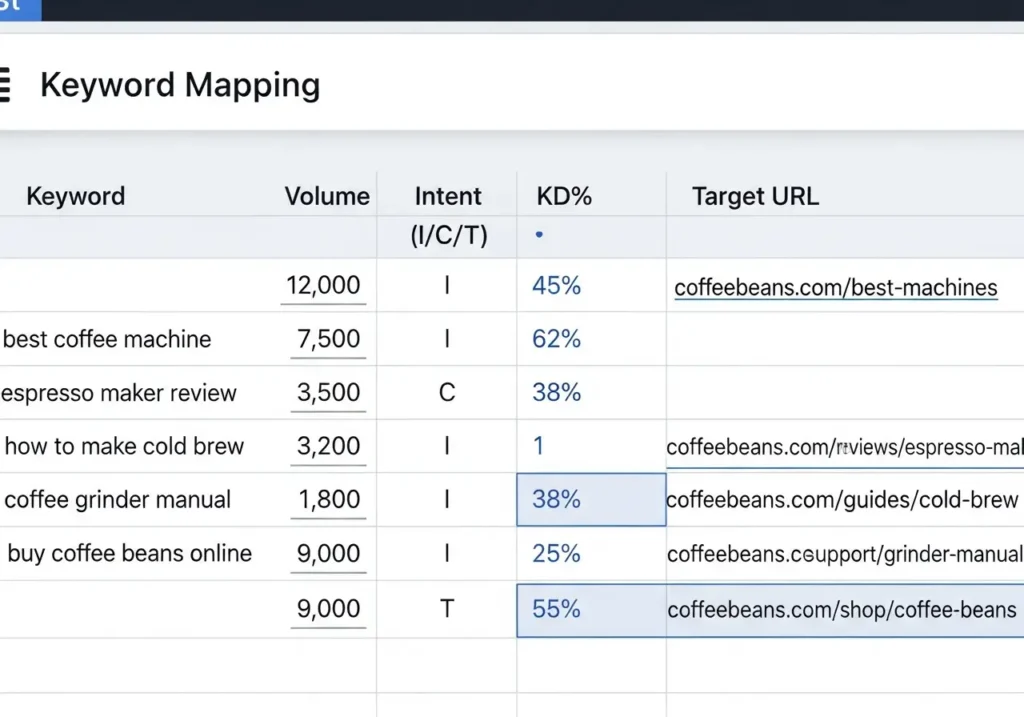1024x717 pixels.
Task: Select the 'coffee grinder manual' keyword cell
Action: [x=118, y=500]
